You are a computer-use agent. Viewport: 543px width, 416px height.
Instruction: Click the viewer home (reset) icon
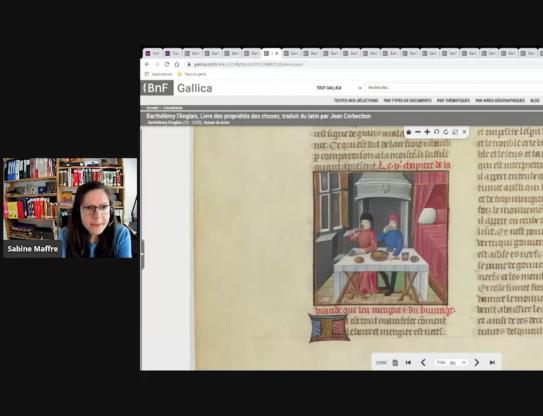point(409,132)
